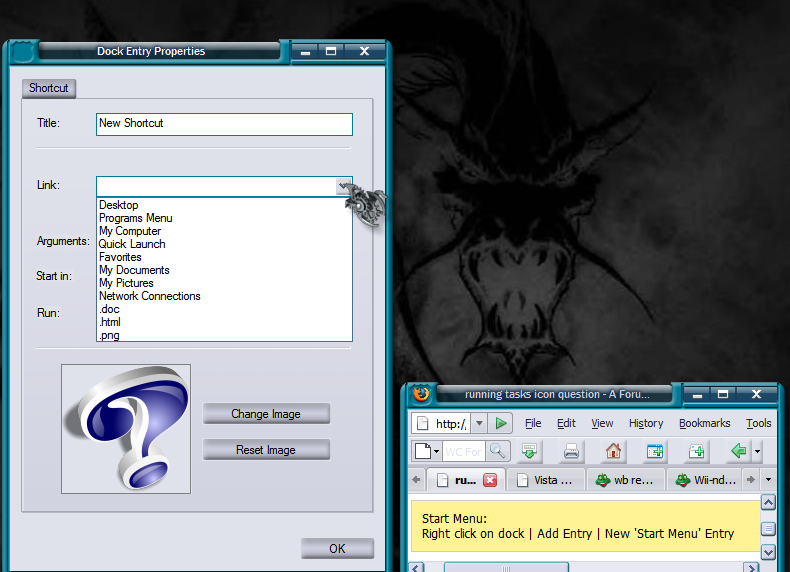Click the search engine page icon in Firefox
This screenshot has height=572, width=790.
[423, 451]
